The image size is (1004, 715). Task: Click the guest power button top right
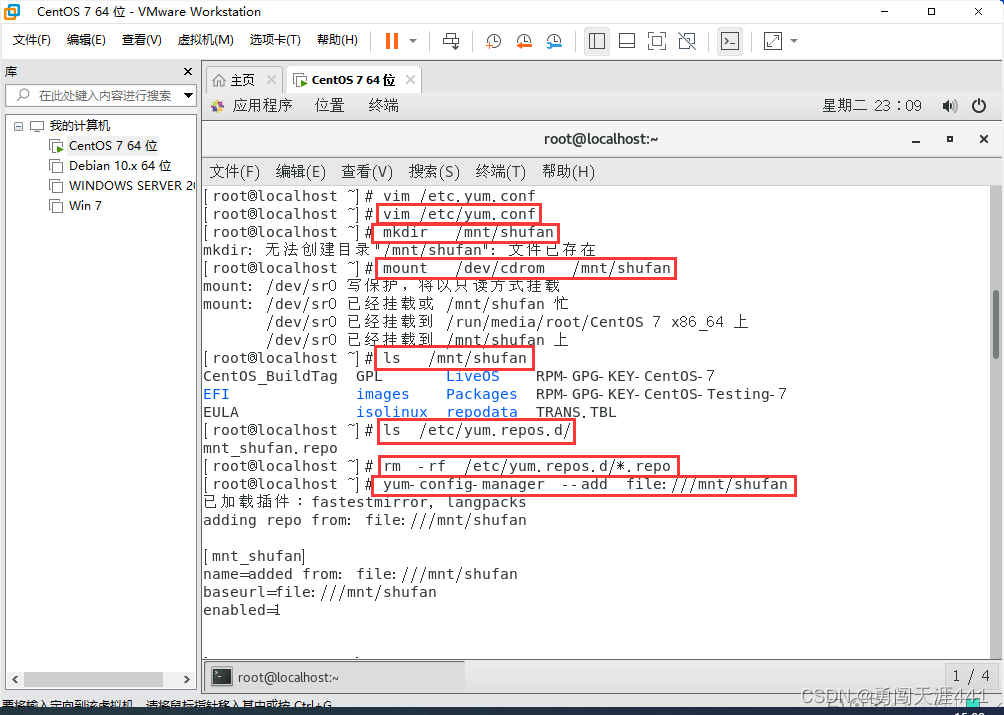pyautogui.click(x=978, y=105)
